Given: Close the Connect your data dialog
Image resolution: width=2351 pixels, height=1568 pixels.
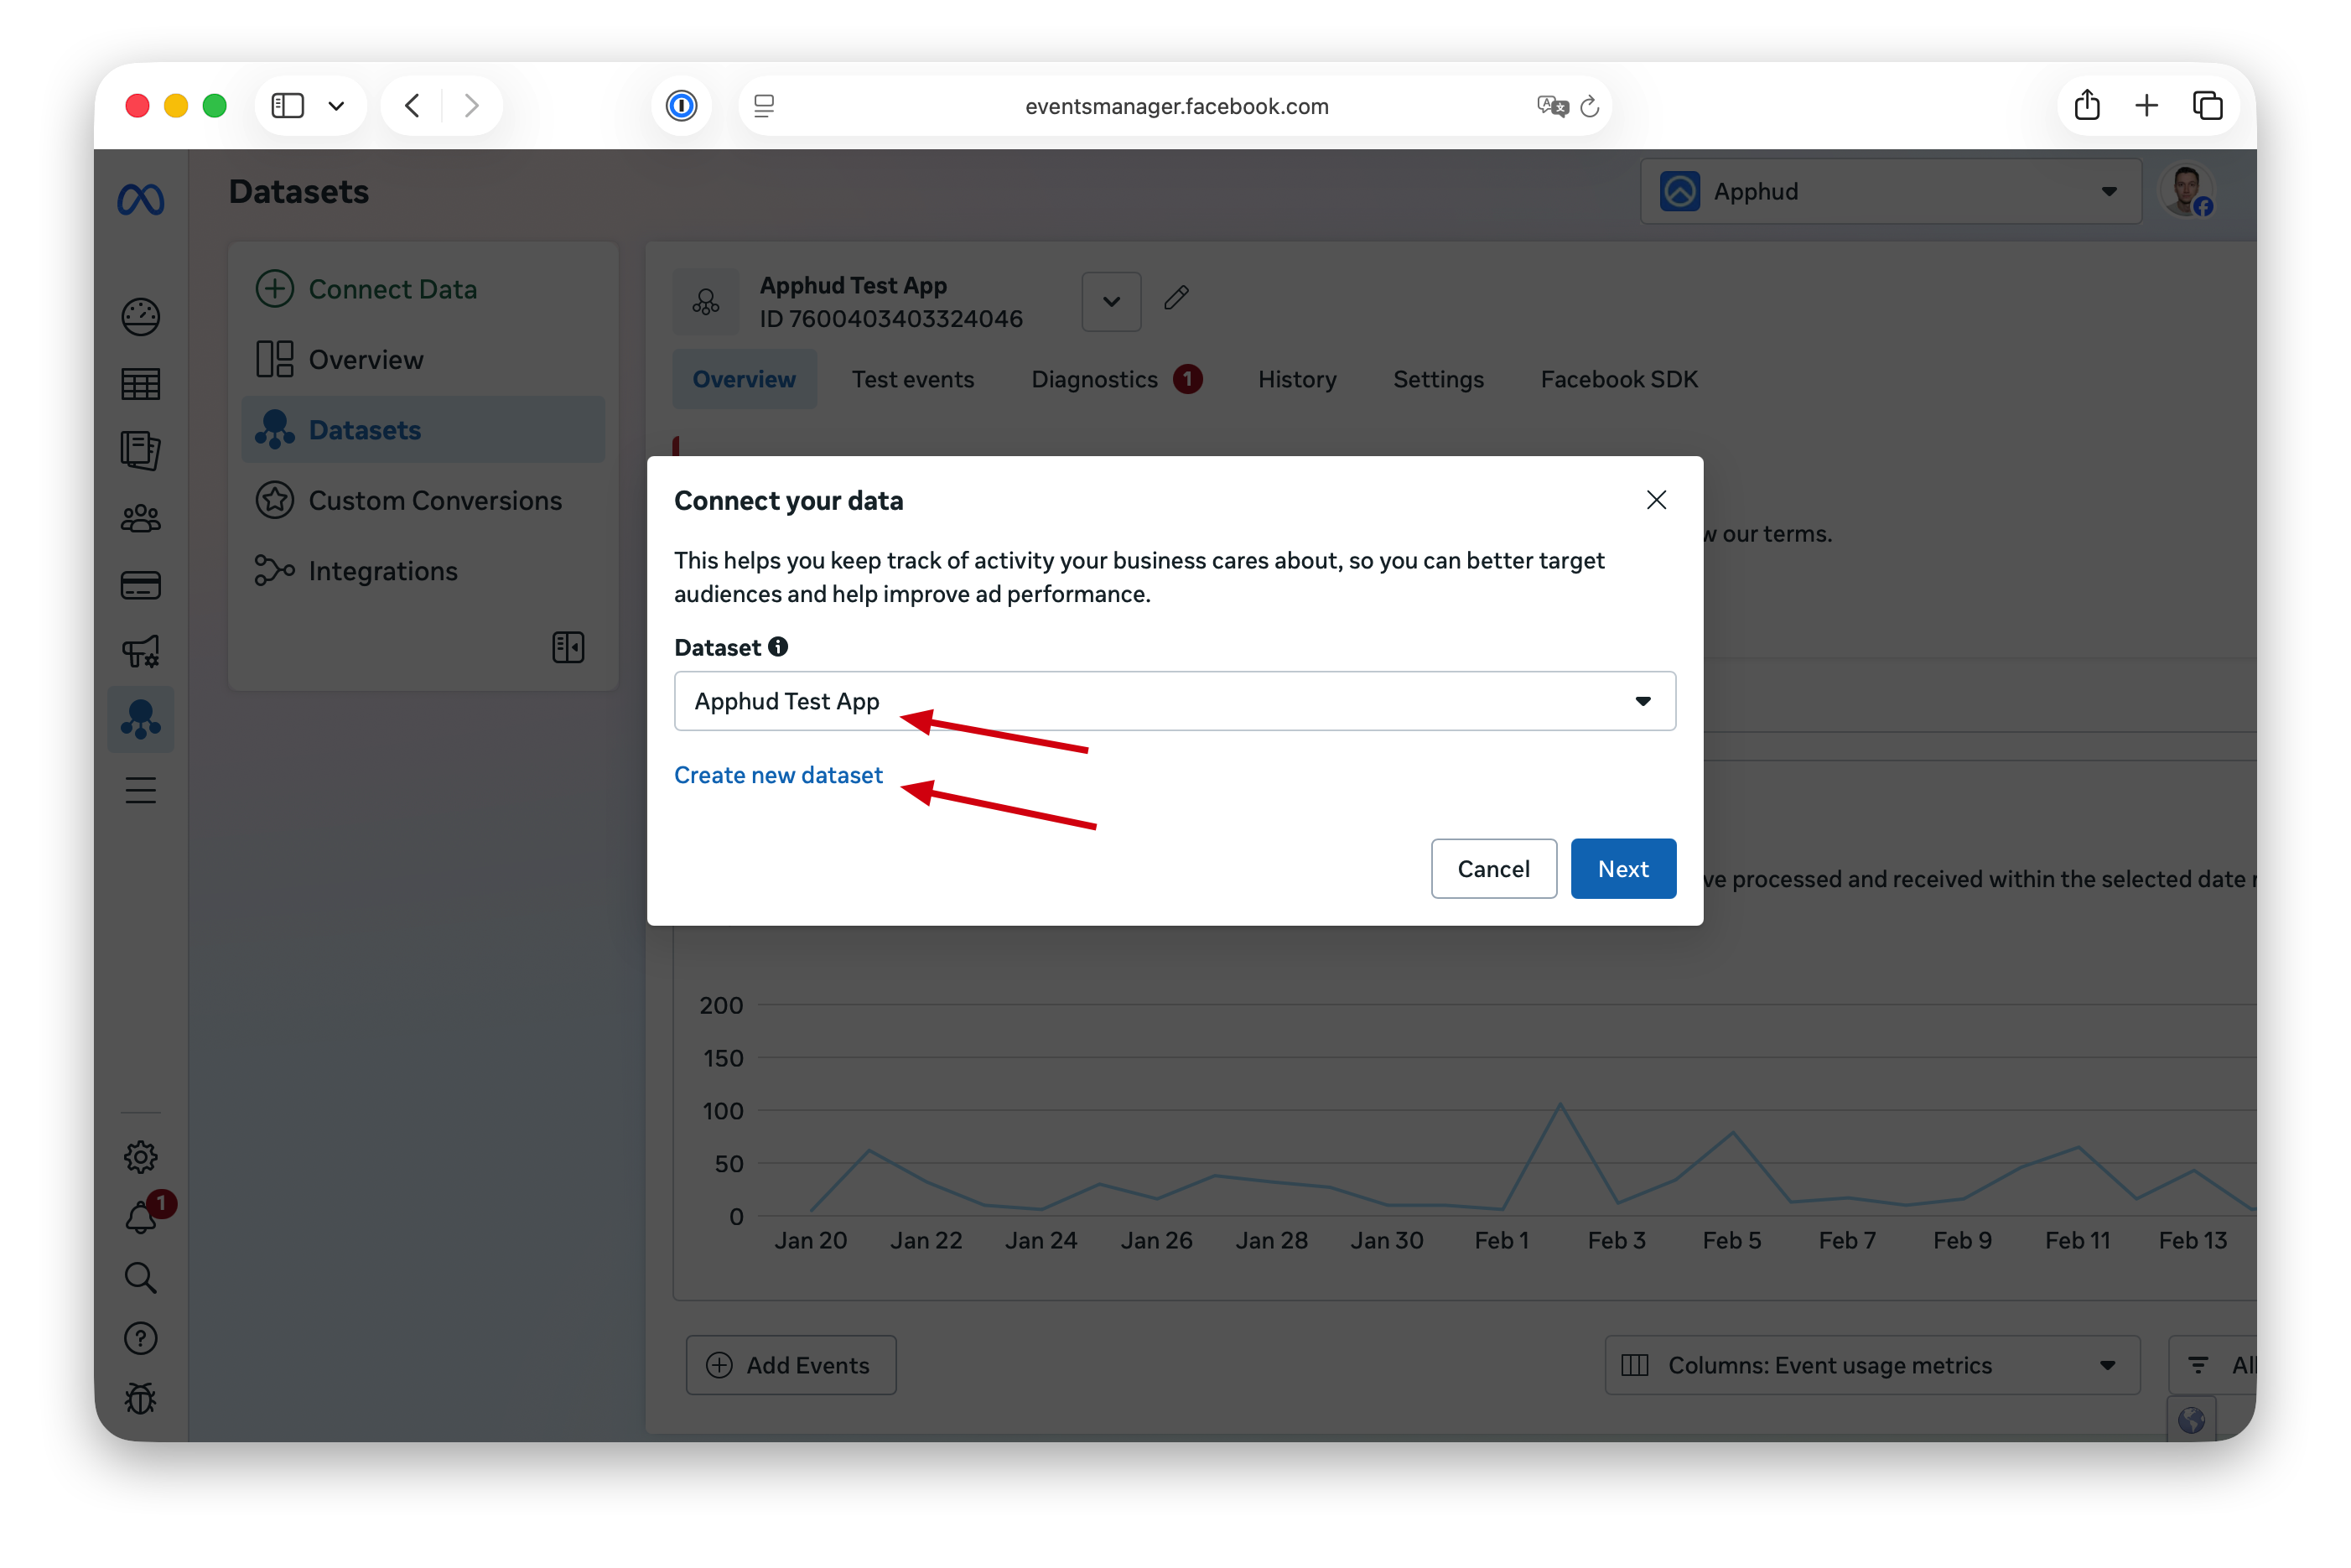Looking at the screenshot, I should click(x=1656, y=500).
